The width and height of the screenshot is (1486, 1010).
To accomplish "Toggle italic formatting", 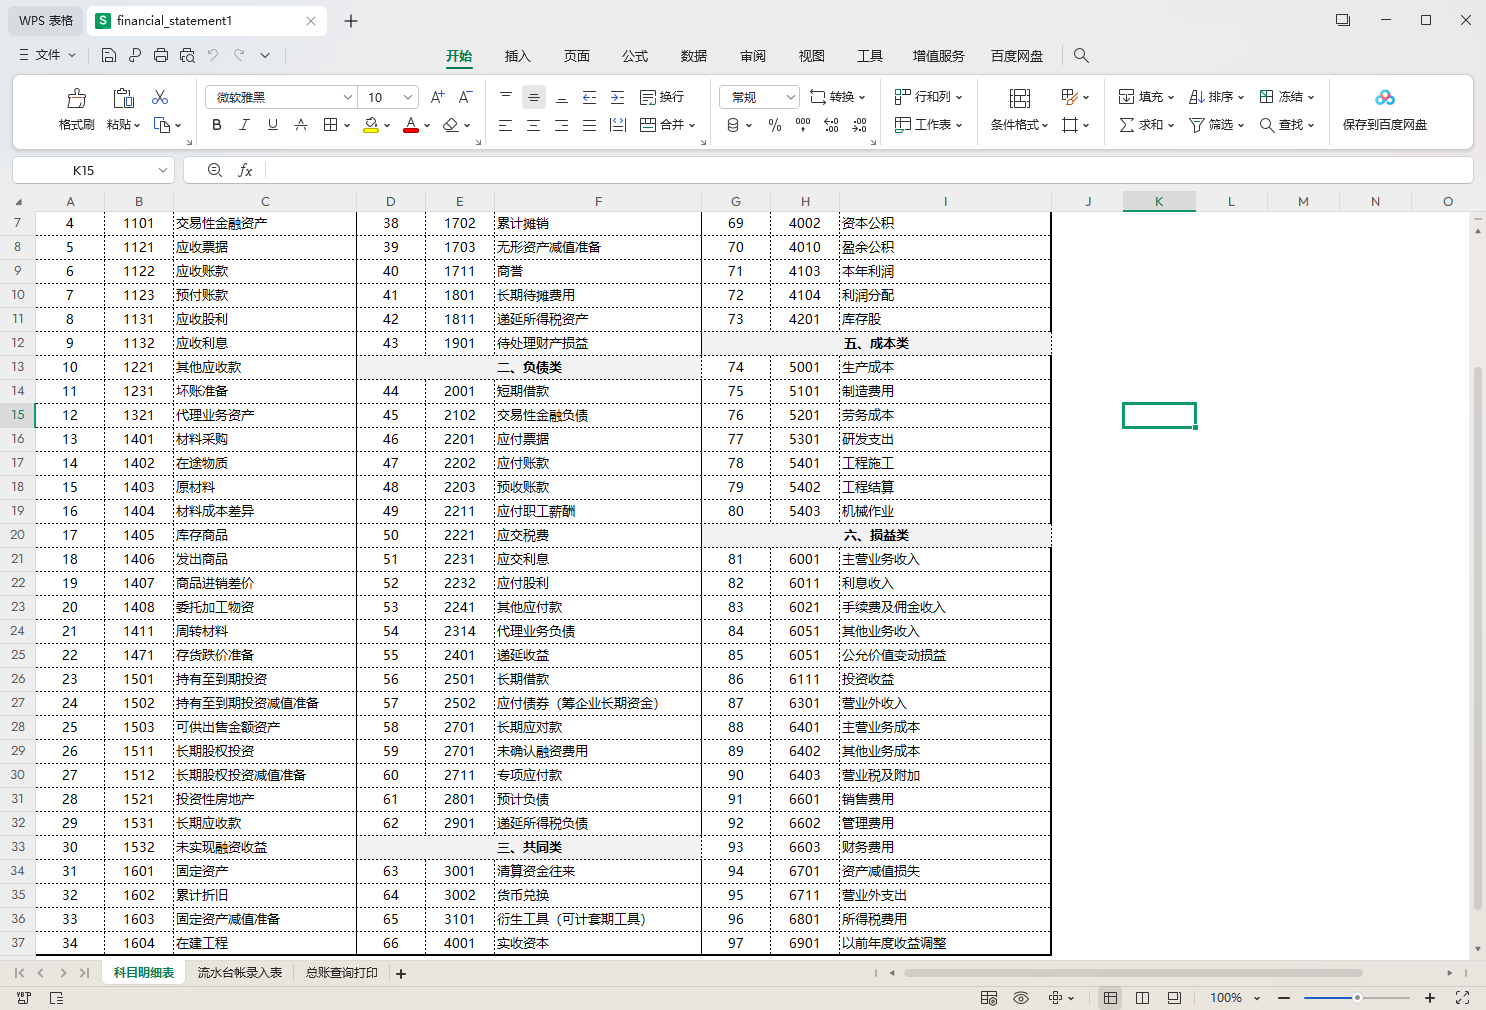I will pos(244,125).
